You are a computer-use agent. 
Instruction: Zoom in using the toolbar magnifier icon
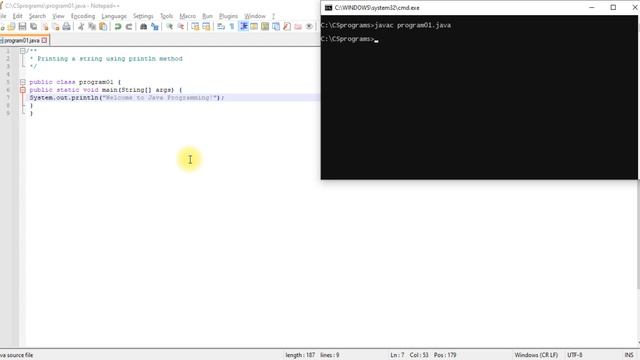(169, 27)
